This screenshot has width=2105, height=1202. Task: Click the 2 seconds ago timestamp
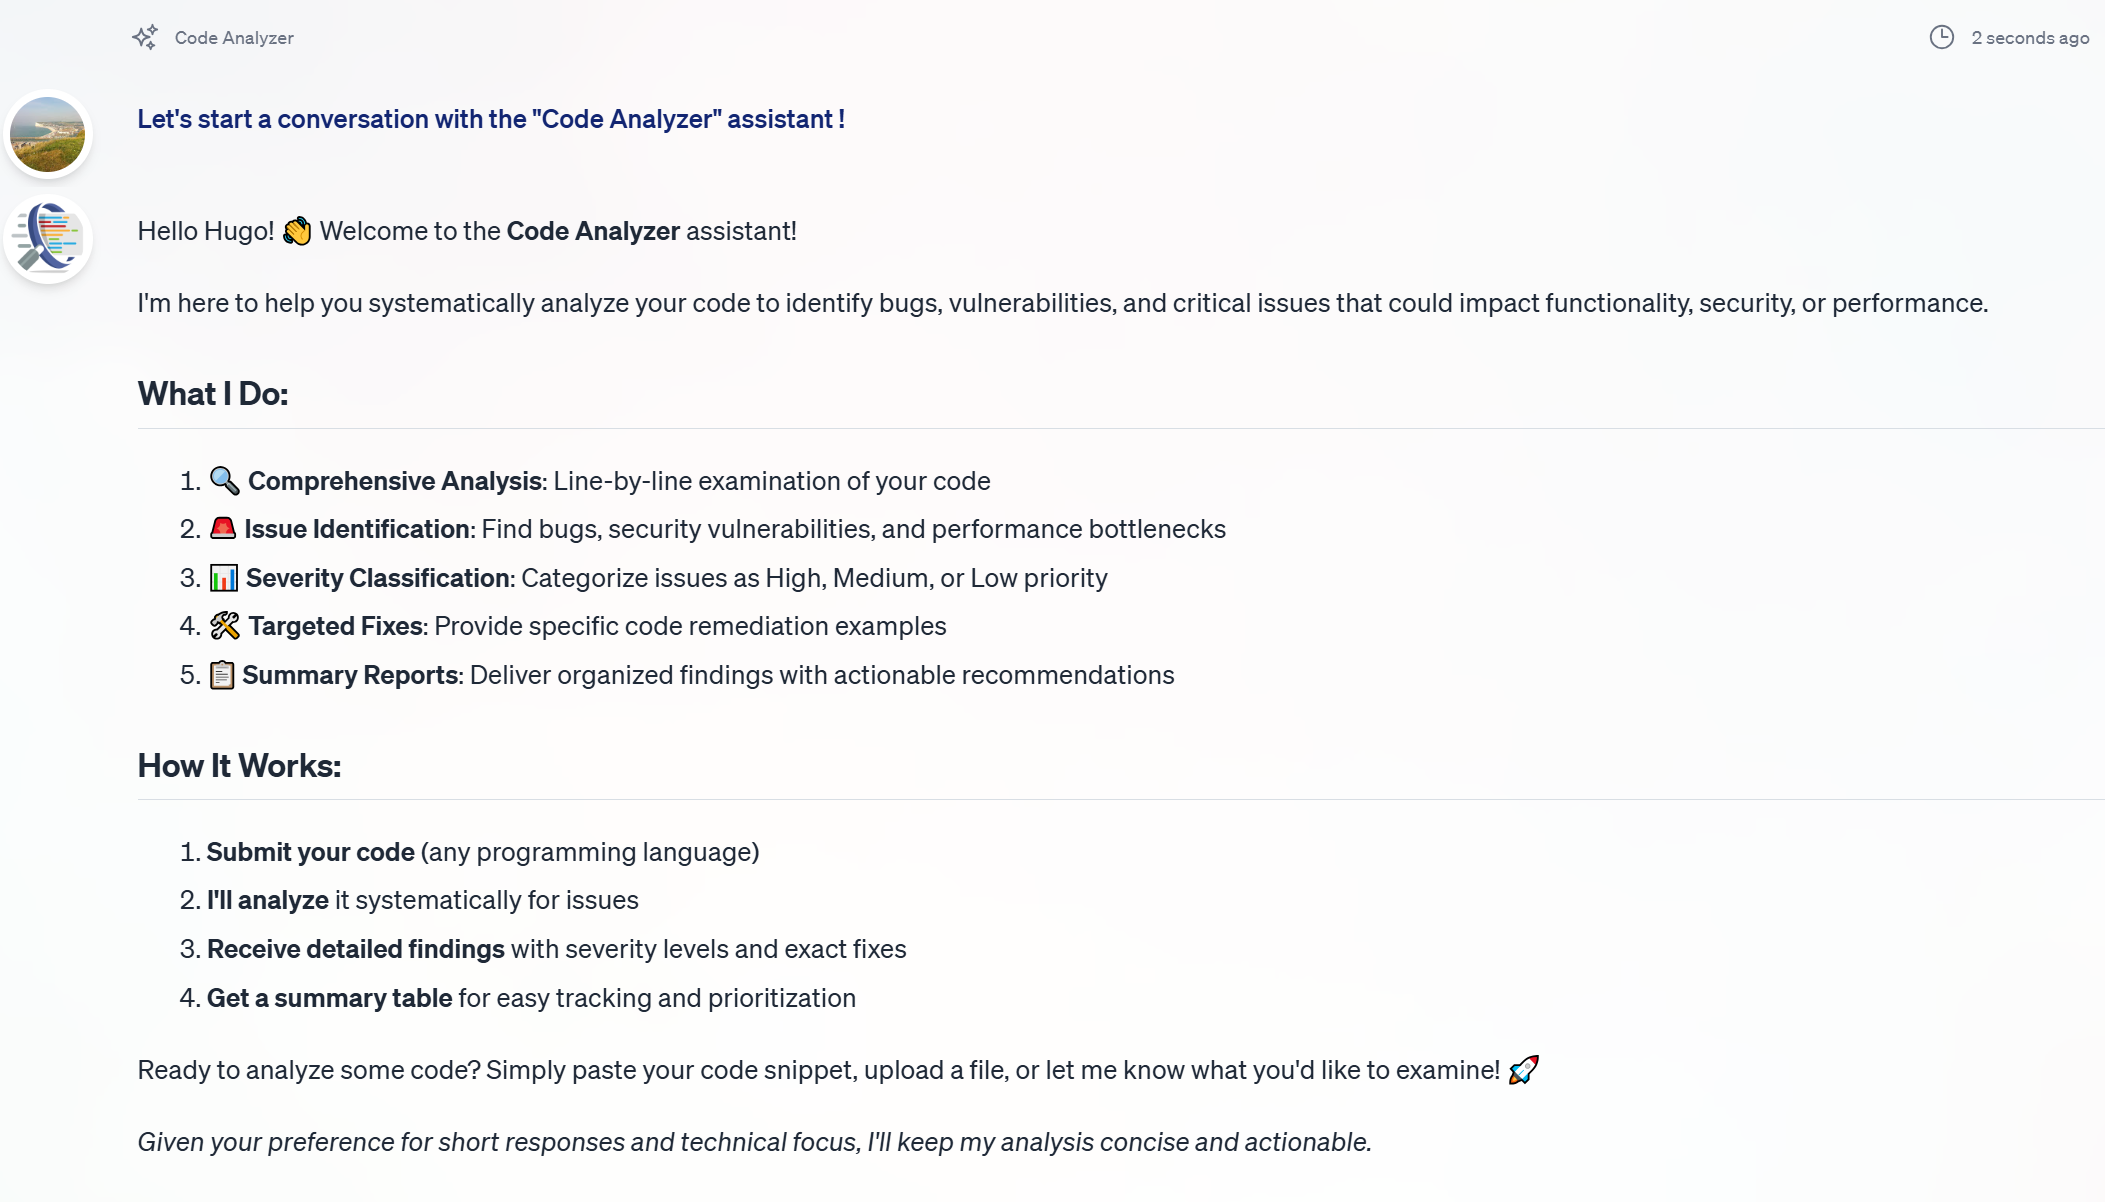coord(2028,37)
